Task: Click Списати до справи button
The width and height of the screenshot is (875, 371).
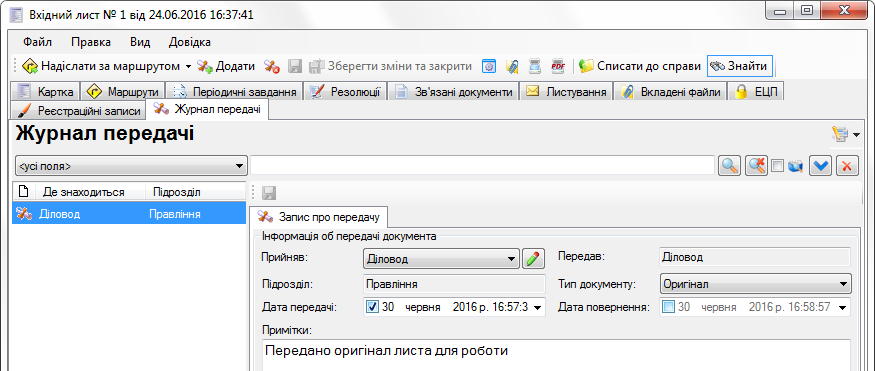Action: coord(640,66)
